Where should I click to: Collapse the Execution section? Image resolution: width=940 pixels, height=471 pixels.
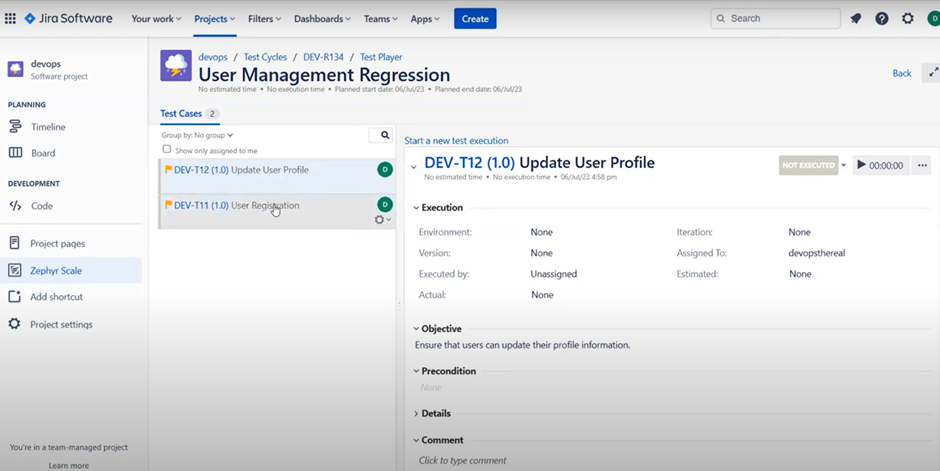(x=417, y=208)
